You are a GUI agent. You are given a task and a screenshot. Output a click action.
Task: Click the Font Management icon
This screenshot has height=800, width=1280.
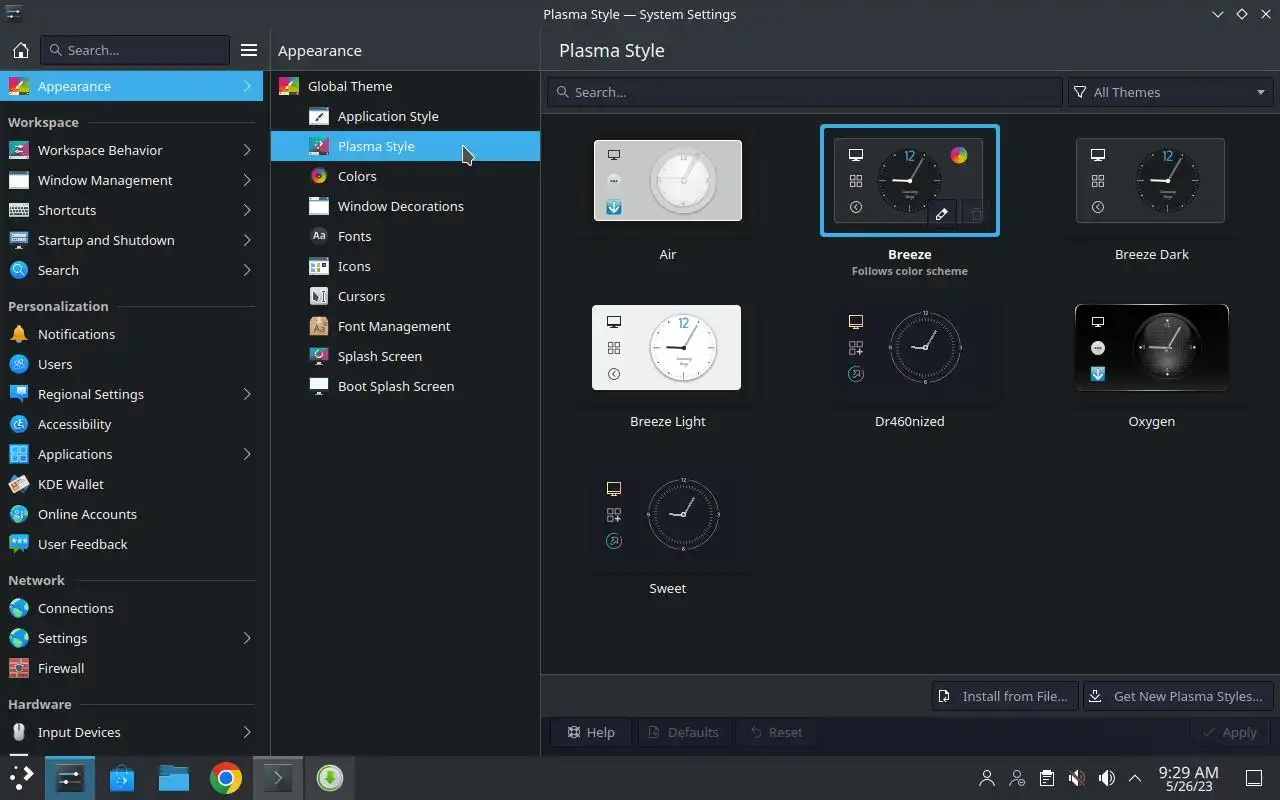[x=319, y=326]
